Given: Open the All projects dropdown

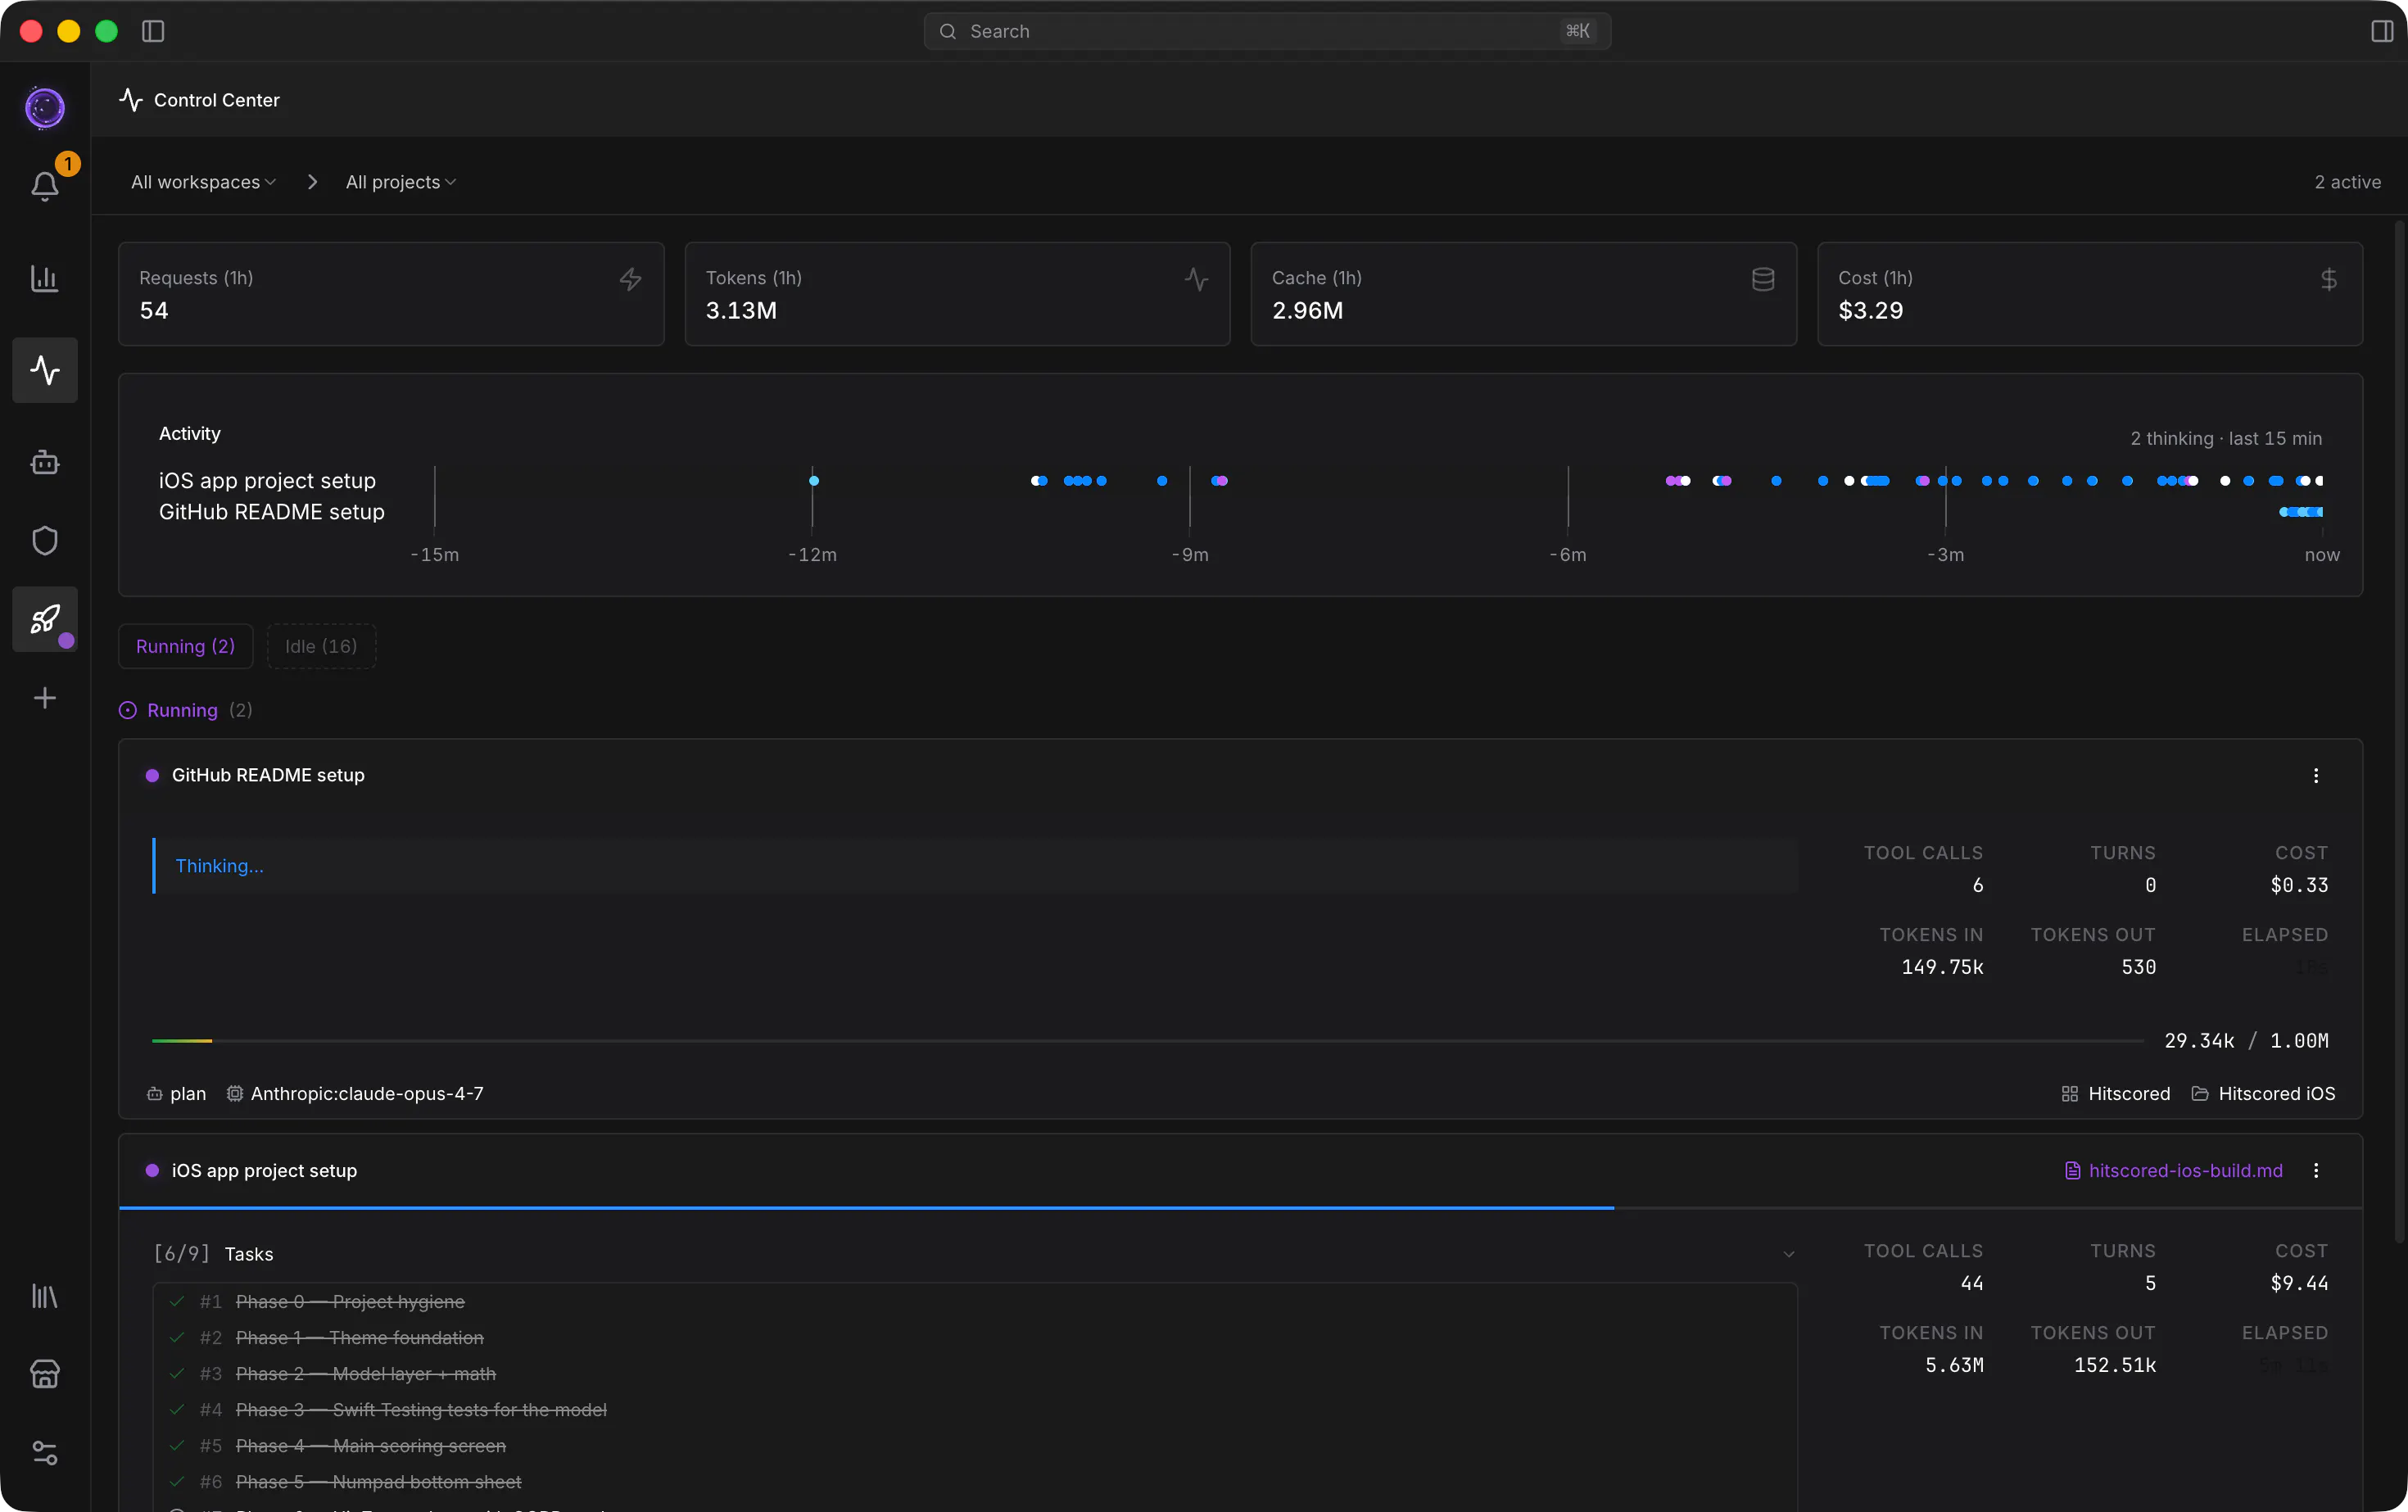Looking at the screenshot, I should pyautogui.click(x=401, y=182).
